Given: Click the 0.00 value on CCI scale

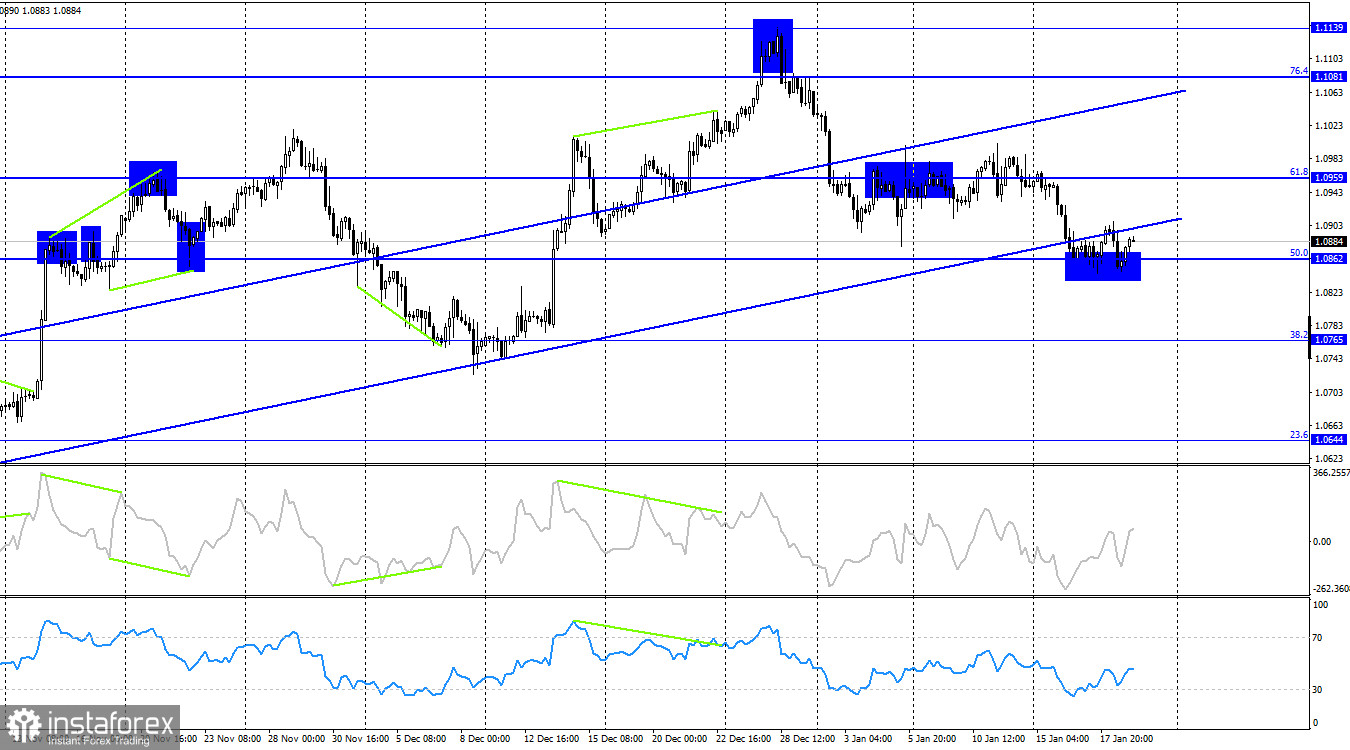Looking at the screenshot, I should (1324, 541).
